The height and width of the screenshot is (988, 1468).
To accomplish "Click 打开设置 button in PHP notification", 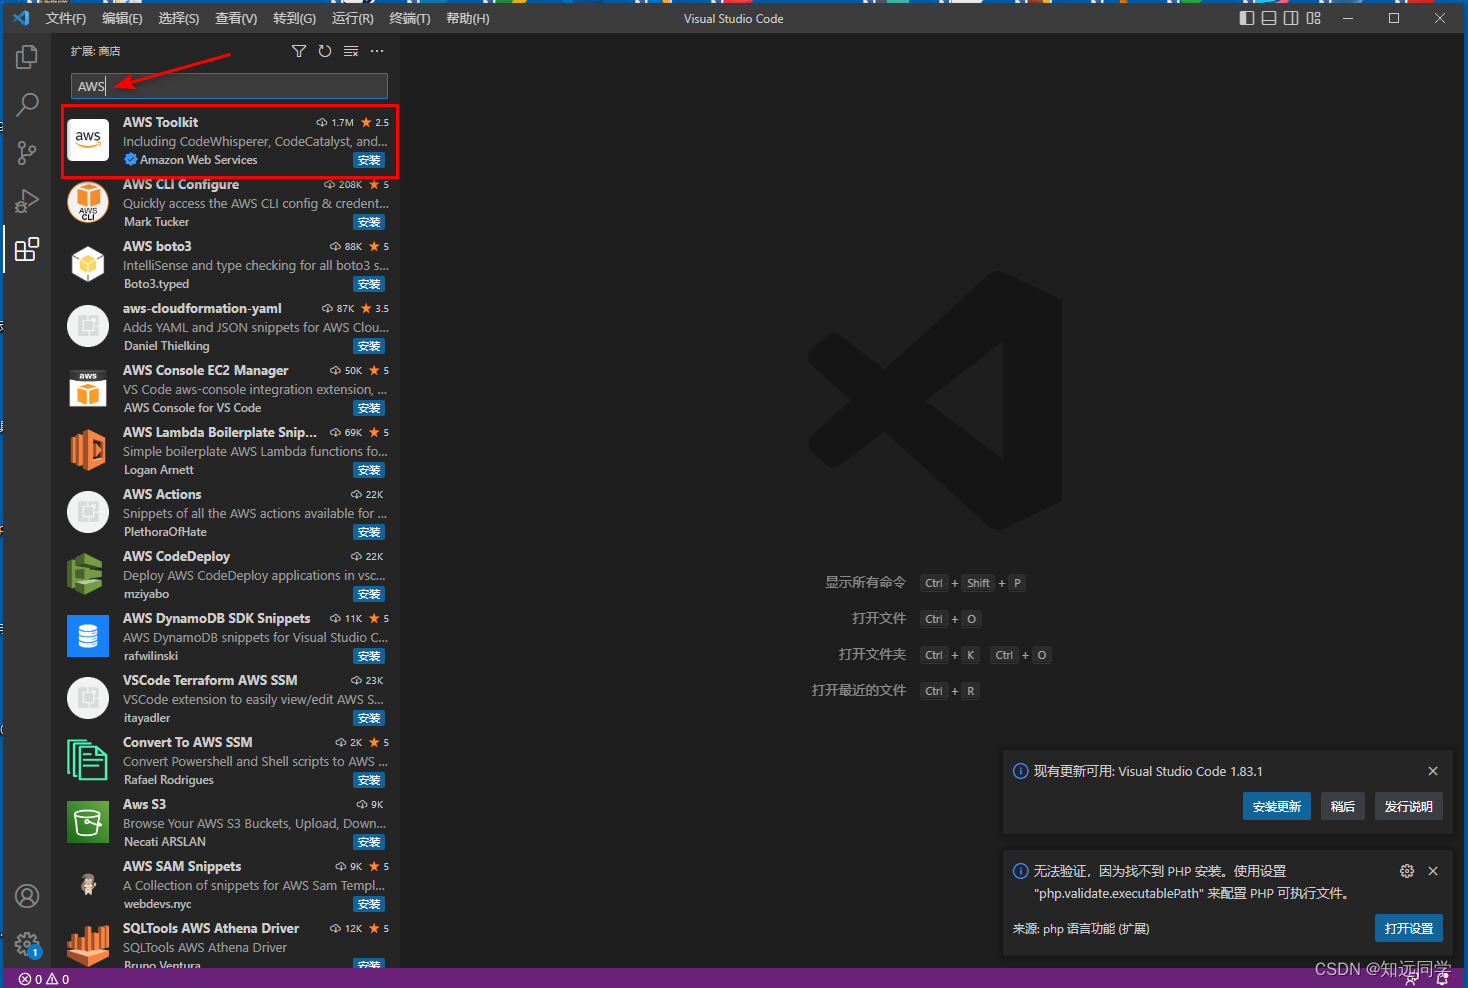I will [x=1408, y=928].
